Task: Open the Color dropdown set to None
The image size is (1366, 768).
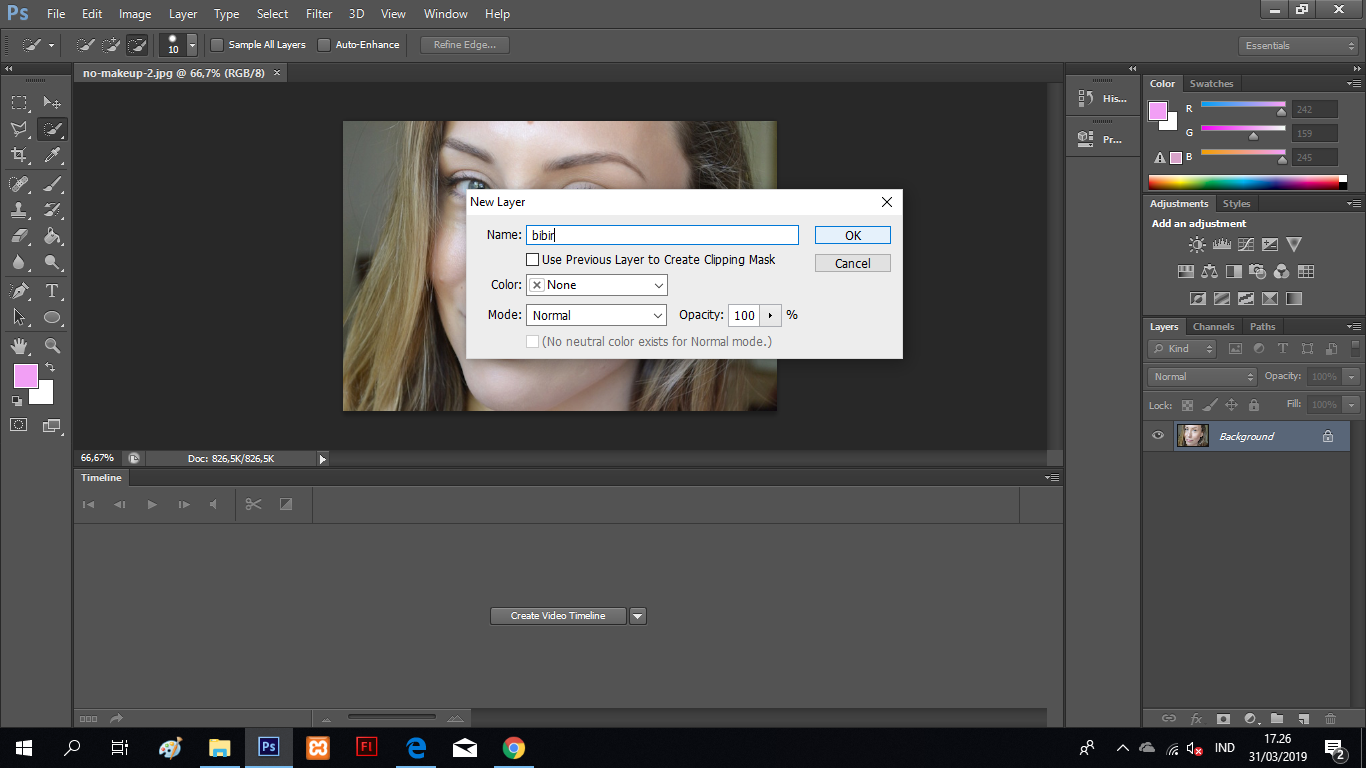Action: pyautogui.click(x=596, y=284)
